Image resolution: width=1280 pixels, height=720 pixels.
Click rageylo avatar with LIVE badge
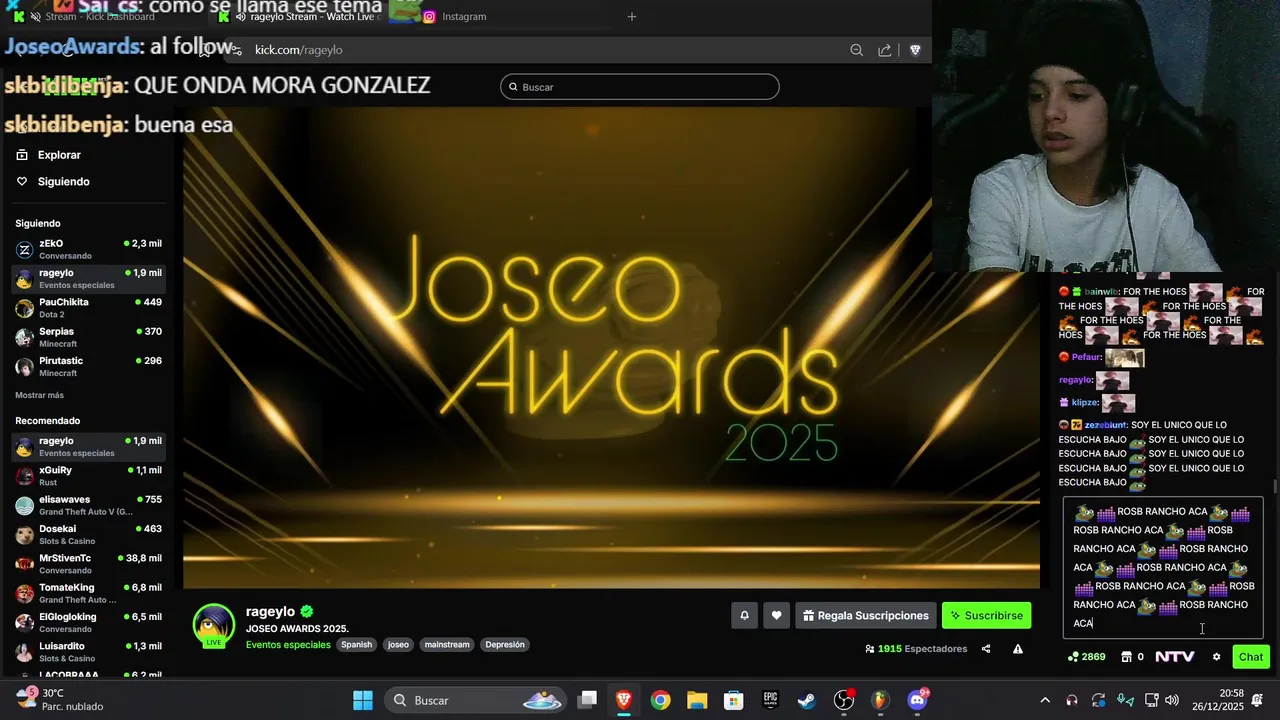coord(213,627)
